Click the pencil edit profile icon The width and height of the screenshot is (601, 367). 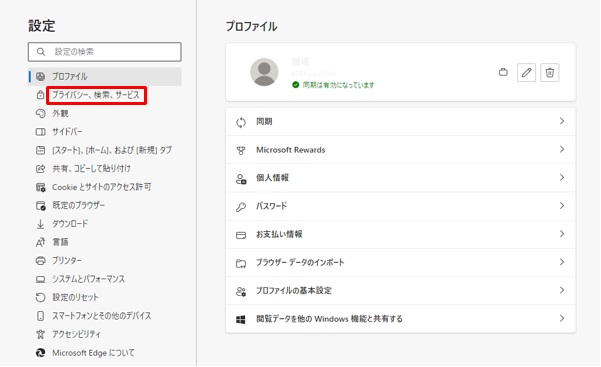click(x=526, y=72)
